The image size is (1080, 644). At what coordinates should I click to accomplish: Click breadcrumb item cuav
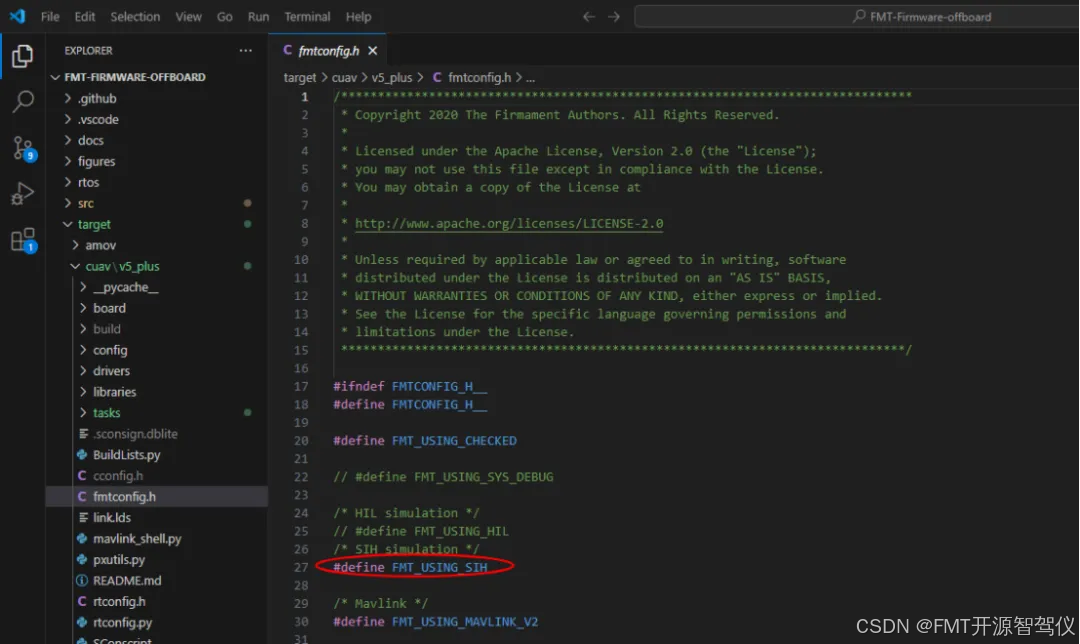coord(344,77)
